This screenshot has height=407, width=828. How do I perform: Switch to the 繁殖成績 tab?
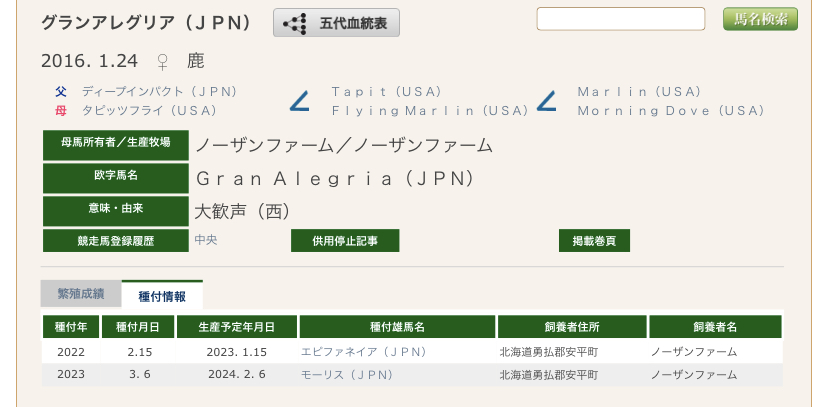81,294
